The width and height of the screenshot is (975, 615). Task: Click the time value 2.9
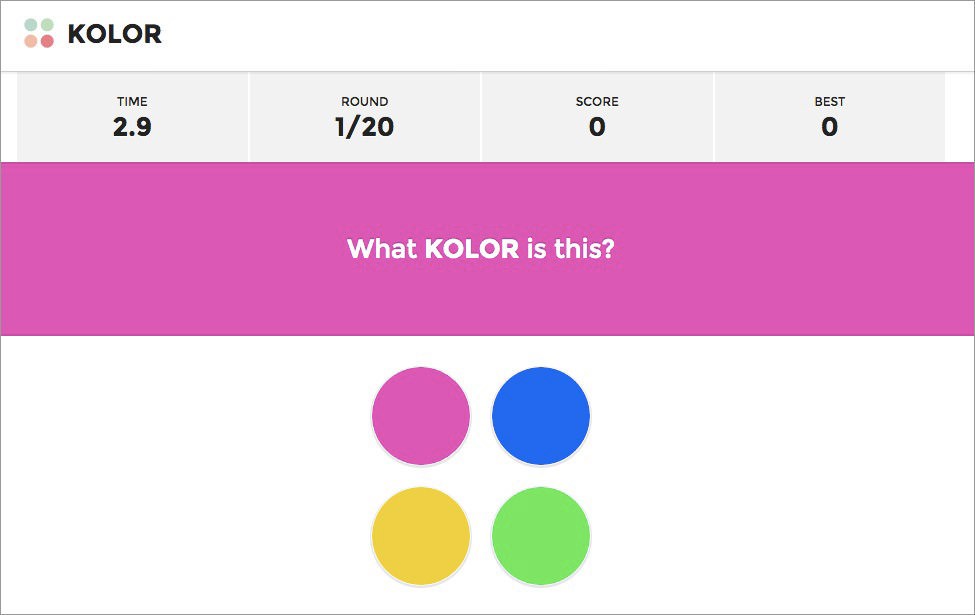tap(132, 127)
